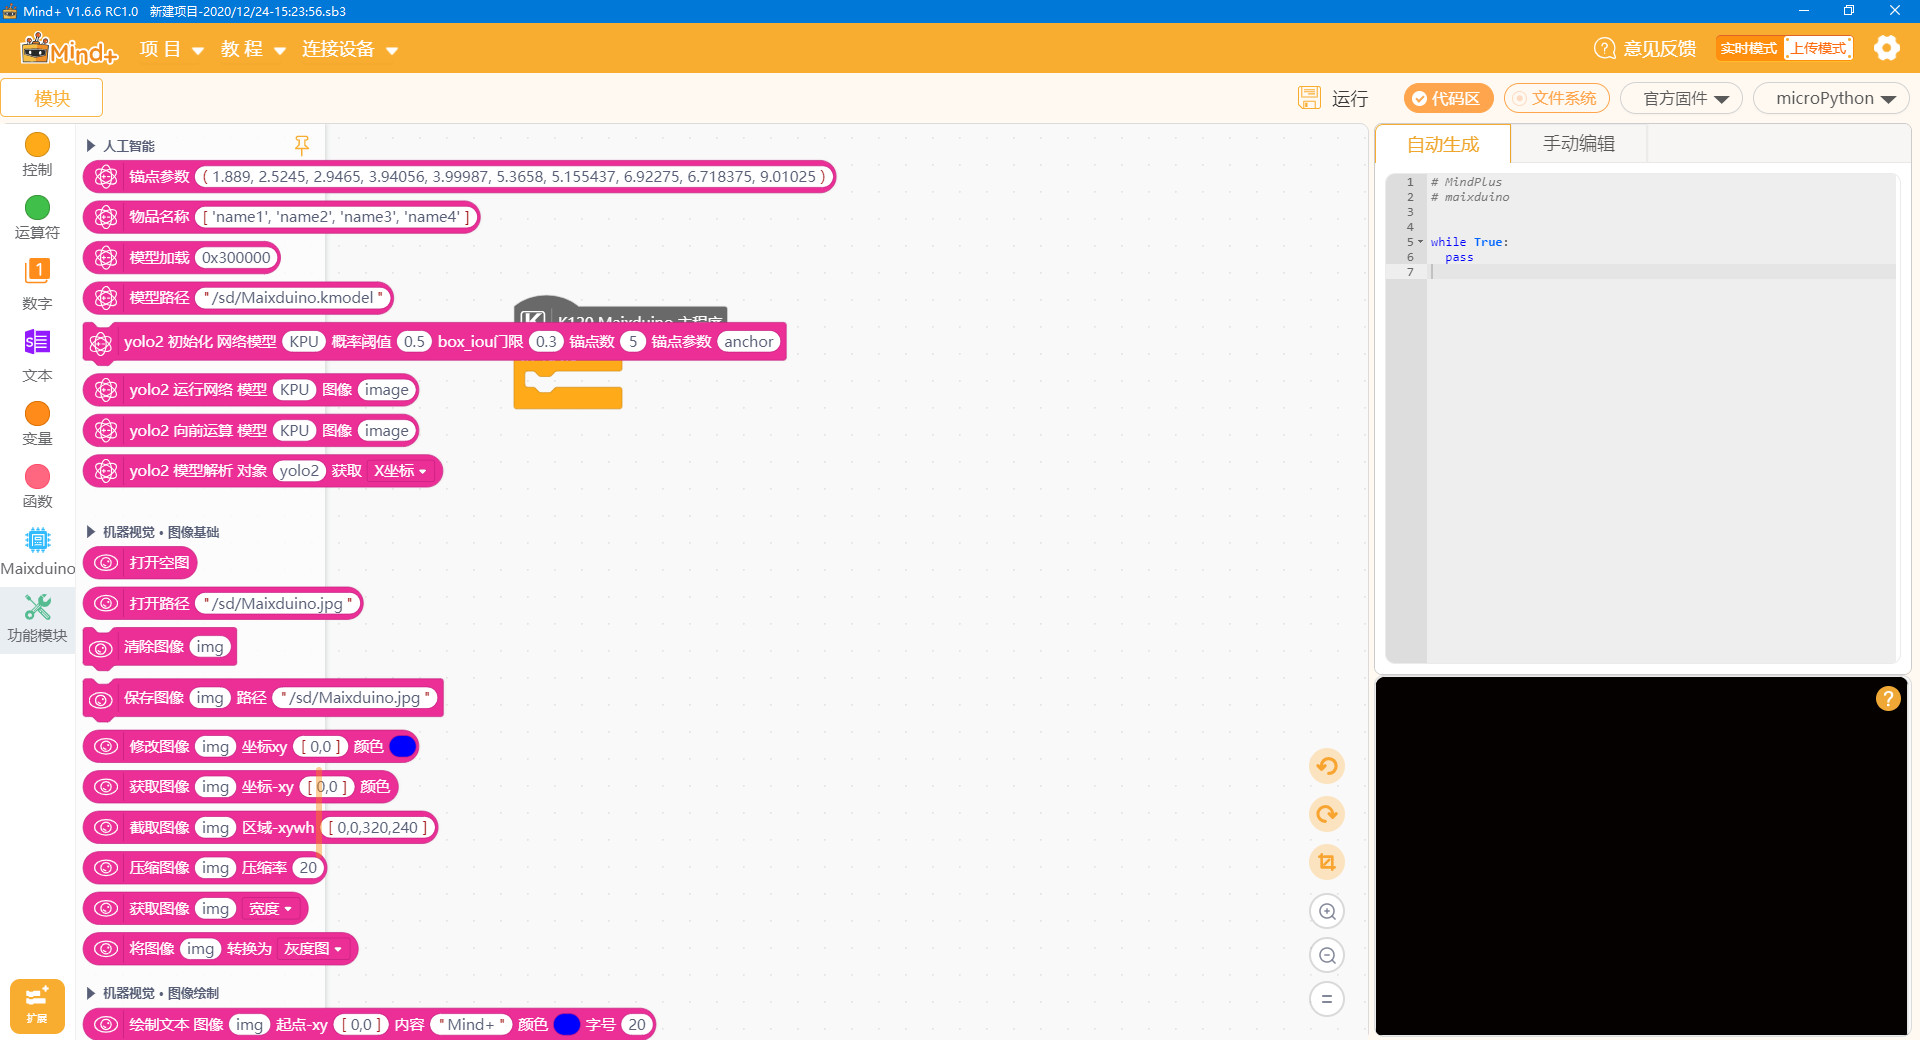Click the crop/screenshot workspace icon
Viewport: 1920px width, 1040px height.
pos(1327,862)
